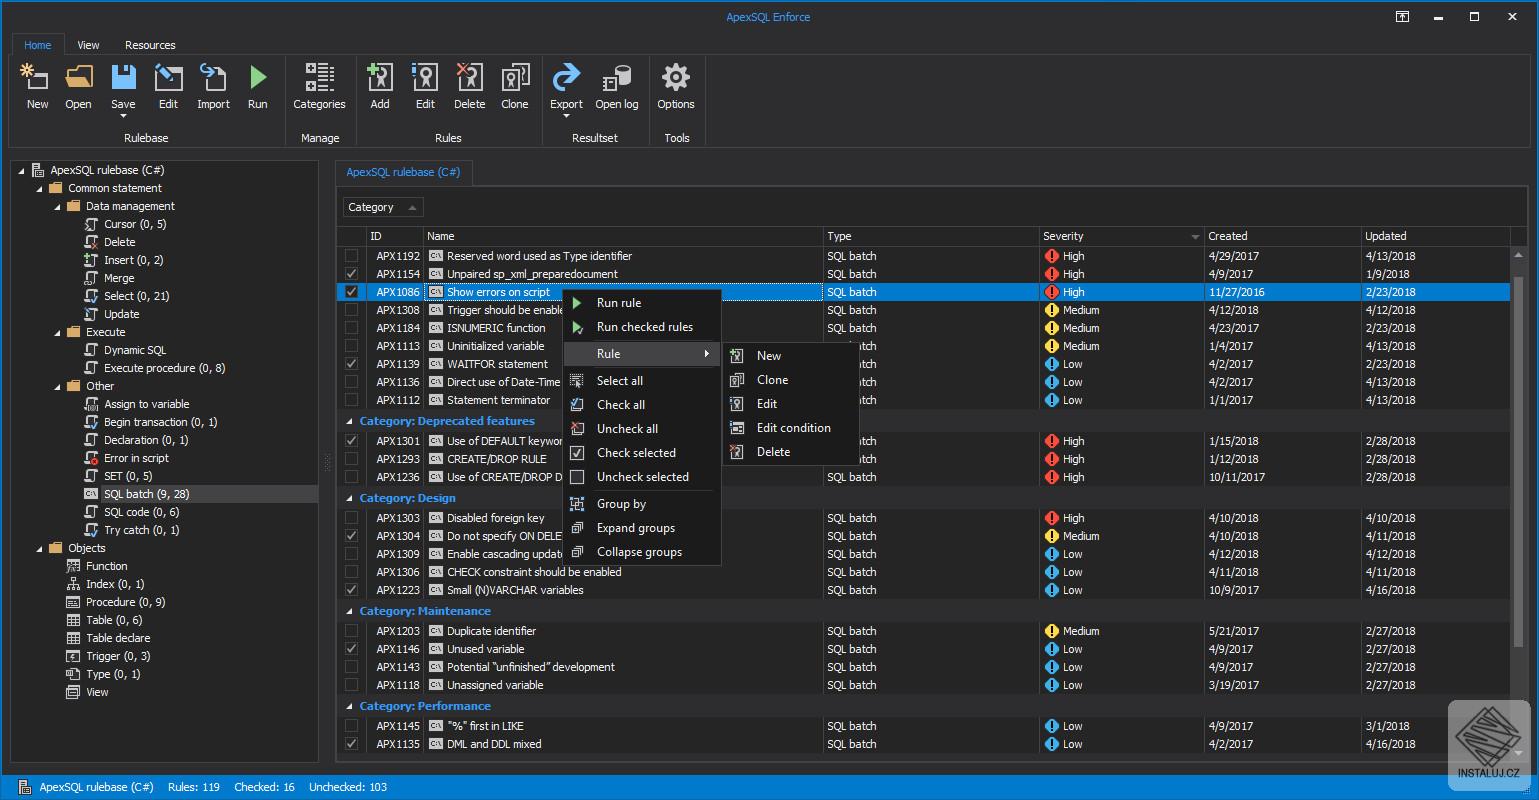Open the log via Open log icon
This screenshot has height=800, width=1539.
616,86
